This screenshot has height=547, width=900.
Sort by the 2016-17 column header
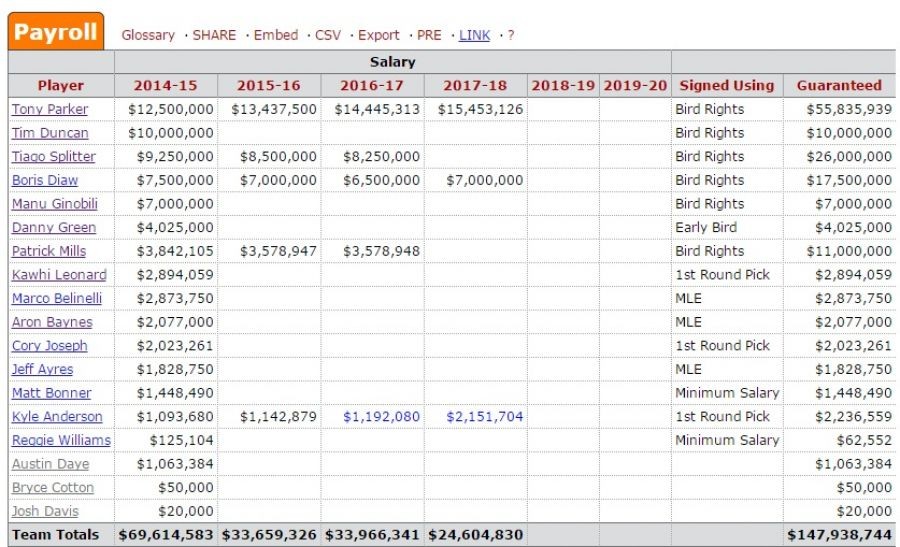372,86
